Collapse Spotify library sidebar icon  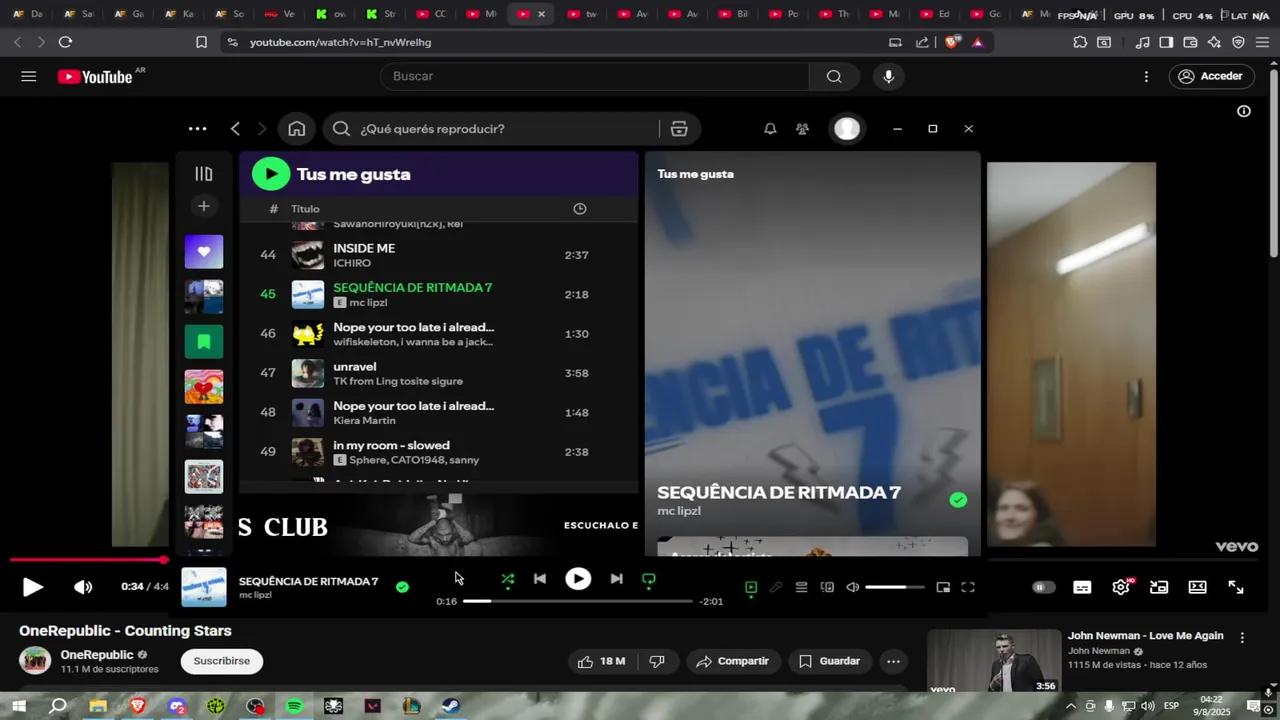click(x=204, y=174)
